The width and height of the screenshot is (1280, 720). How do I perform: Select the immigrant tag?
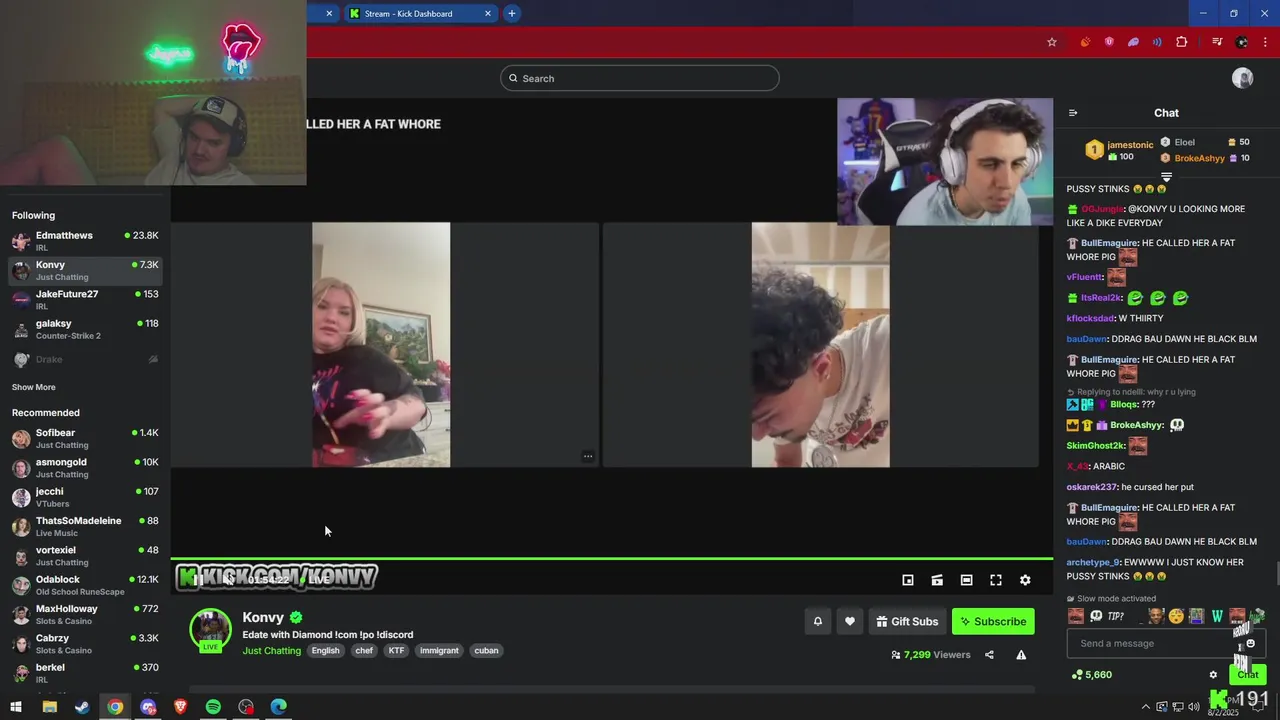(439, 650)
